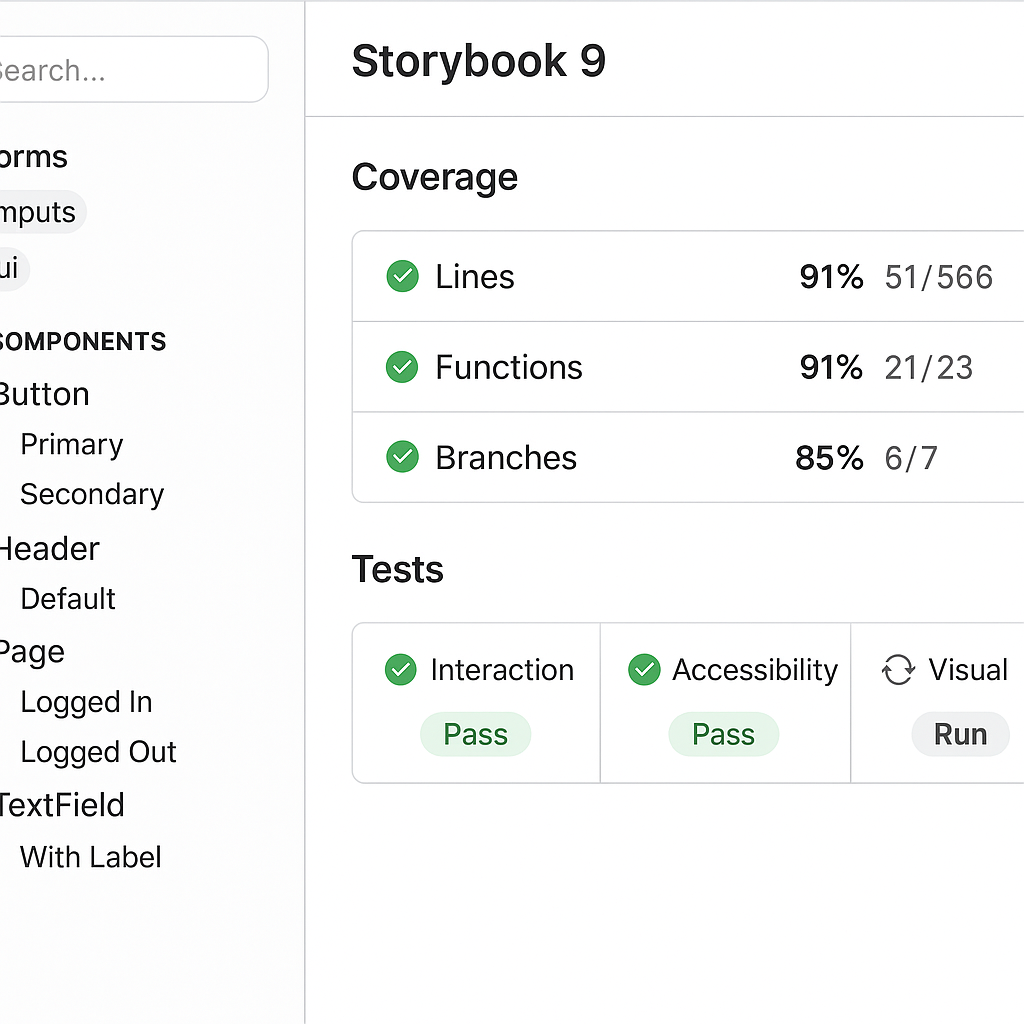The image size is (1024, 1024).
Task: Run the Visual tests
Action: pyautogui.click(x=960, y=734)
